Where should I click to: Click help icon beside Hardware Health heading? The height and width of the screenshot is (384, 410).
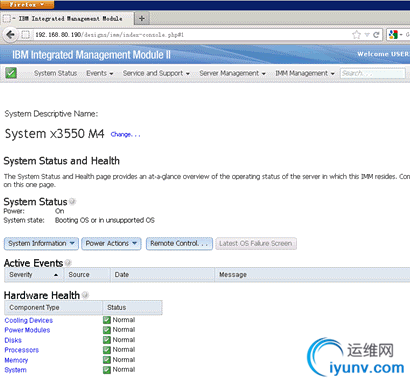(x=85, y=295)
